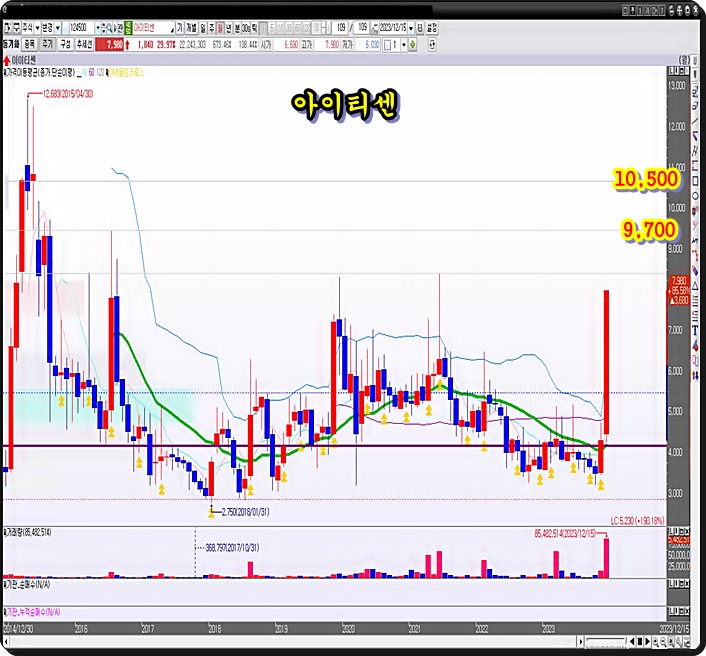
Task: Close the 기관 누적순매수 pane with its X
Action: (686, 612)
